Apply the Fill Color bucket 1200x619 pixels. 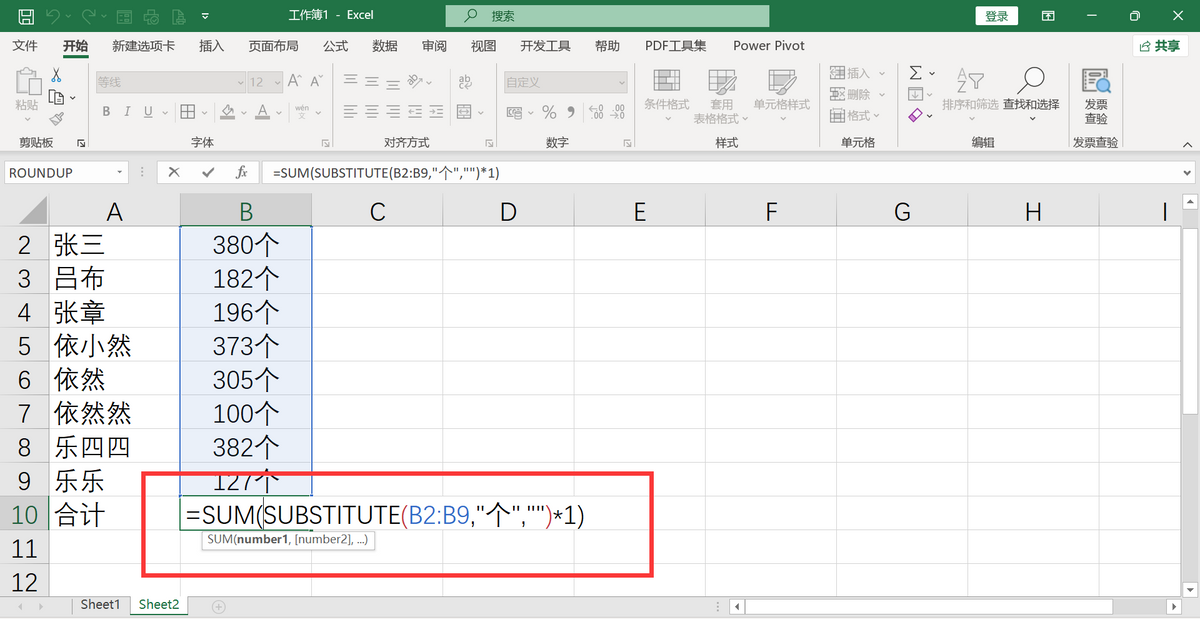pyautogui.click(x=227, y=111)
